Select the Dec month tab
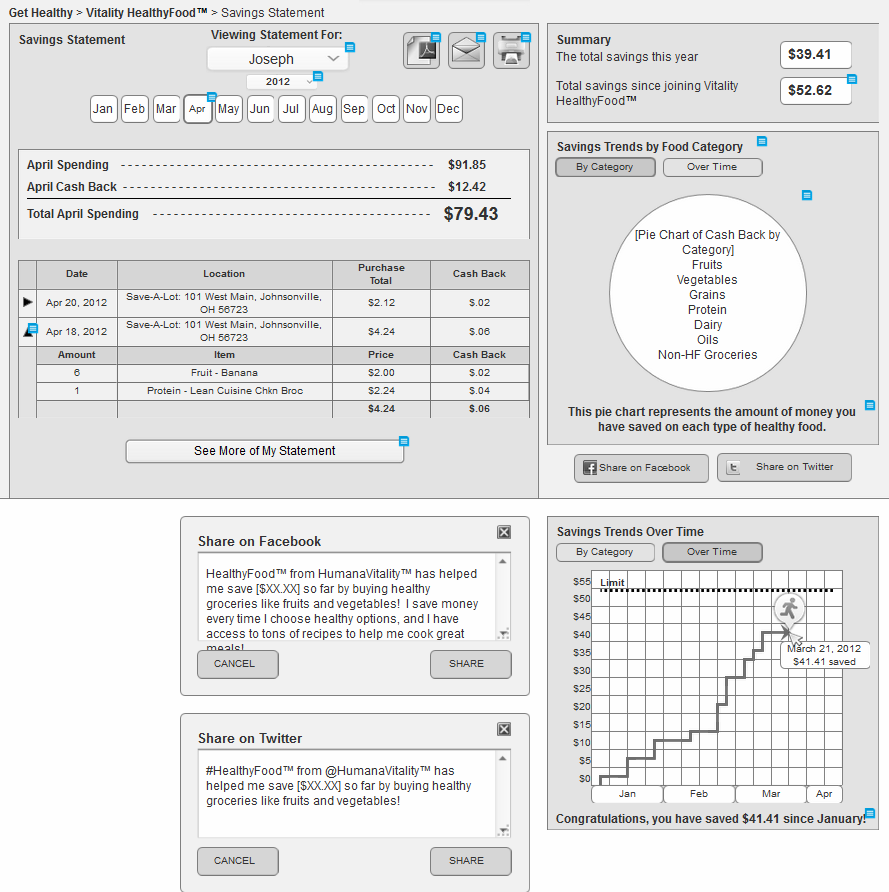889x892 pixels. point(448,109)
